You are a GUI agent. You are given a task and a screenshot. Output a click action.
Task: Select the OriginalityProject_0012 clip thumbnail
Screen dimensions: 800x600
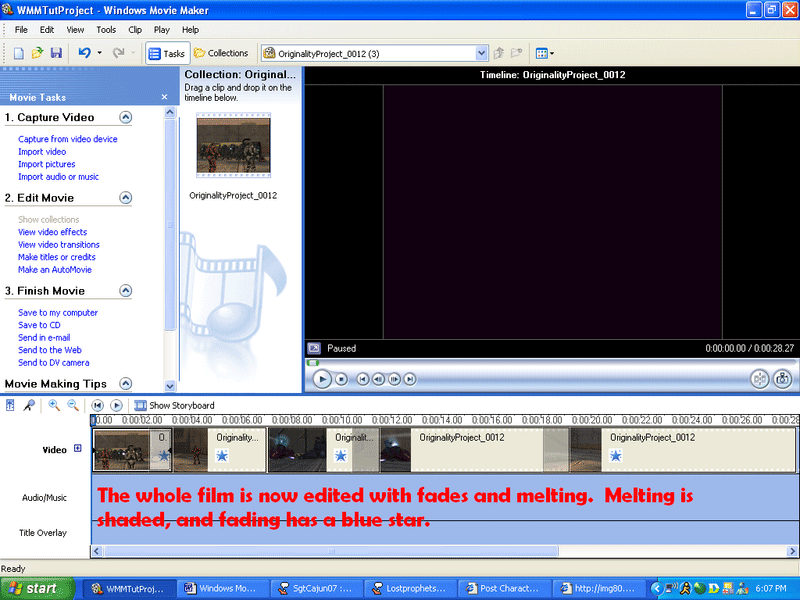(x=233, y=146)
